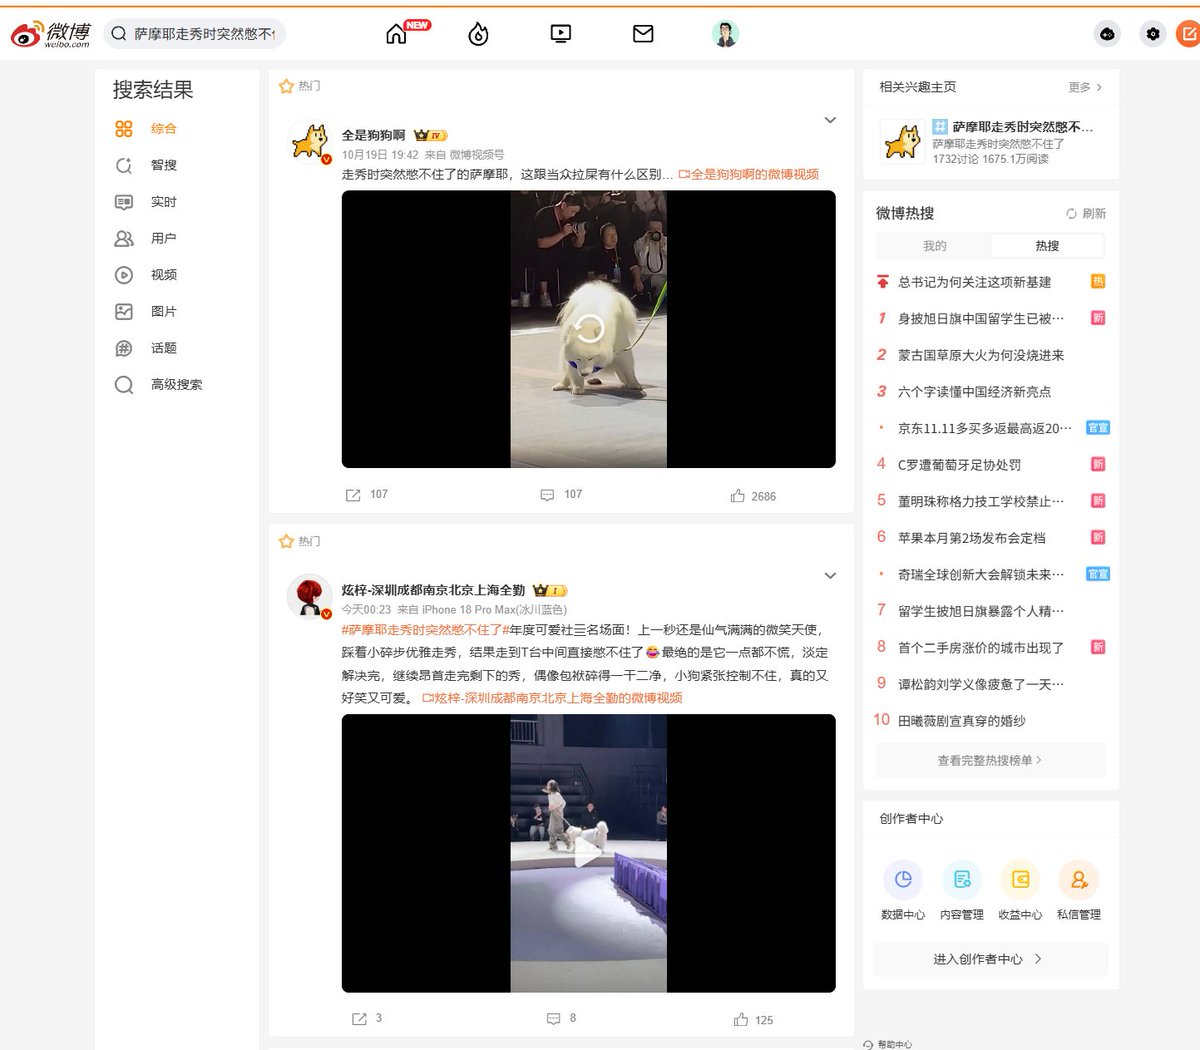The width and height of the screenshot is (1200, 1050).
Task: Open hot search 苹果本月第2场发布会定档
Action: (x=972, y=538)
